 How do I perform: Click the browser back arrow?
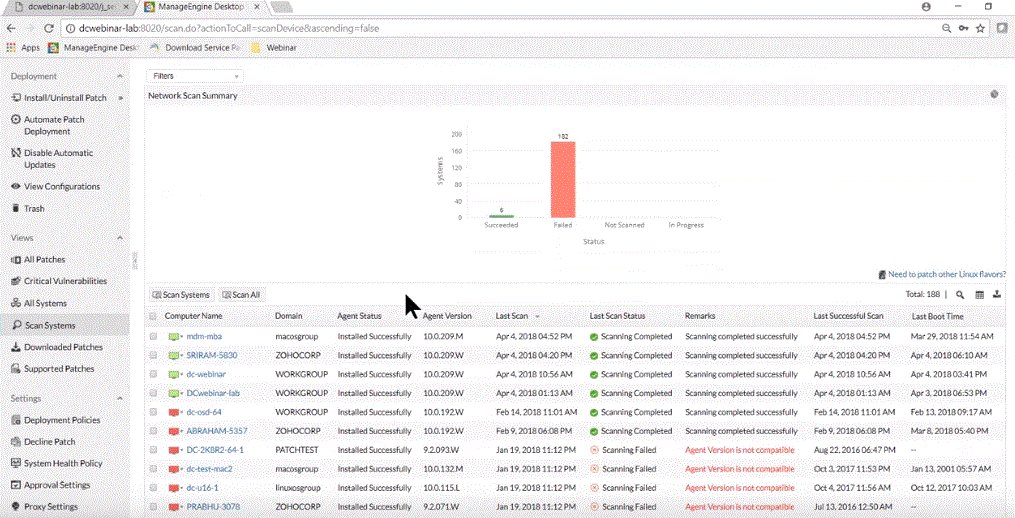tap(11, 28)
